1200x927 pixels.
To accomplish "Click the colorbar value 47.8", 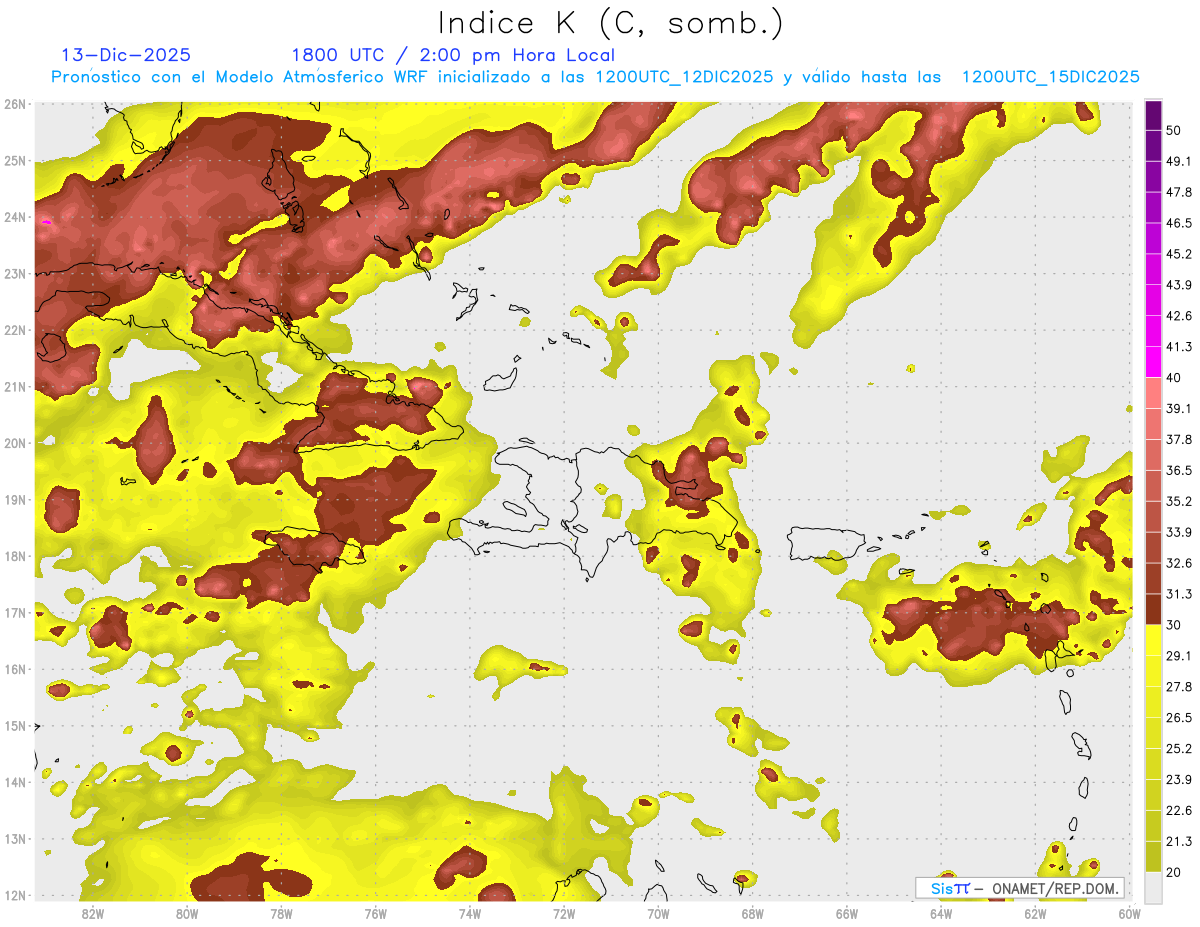I will pos(1179,192).
